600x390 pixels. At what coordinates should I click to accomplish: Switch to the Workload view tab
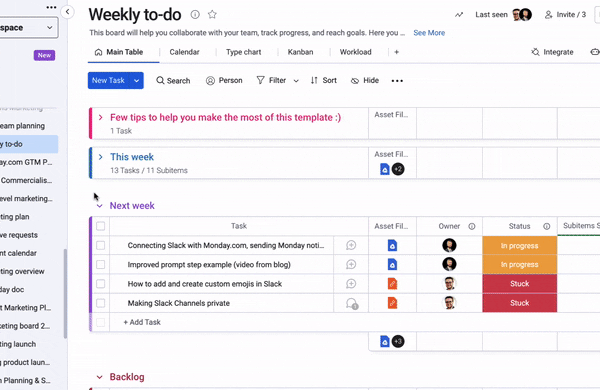(355, 52)
